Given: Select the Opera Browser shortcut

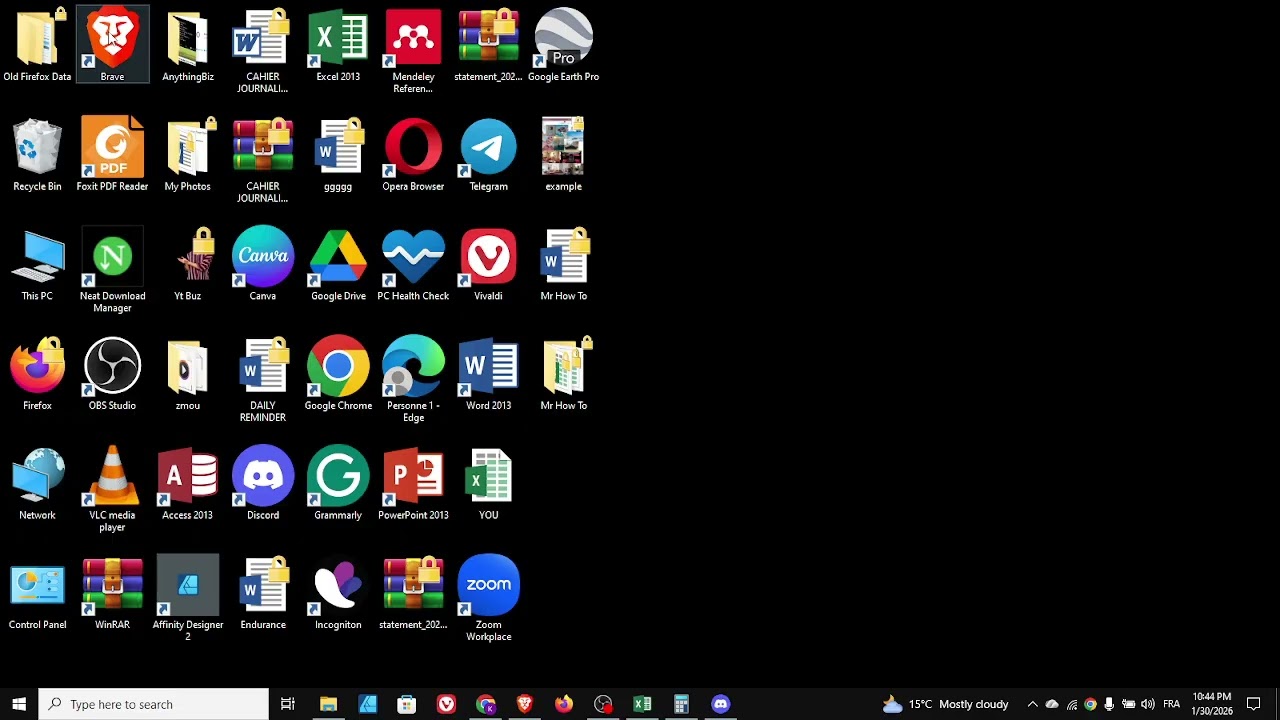Looking at the screenshot, I should (x=413, y=155).
